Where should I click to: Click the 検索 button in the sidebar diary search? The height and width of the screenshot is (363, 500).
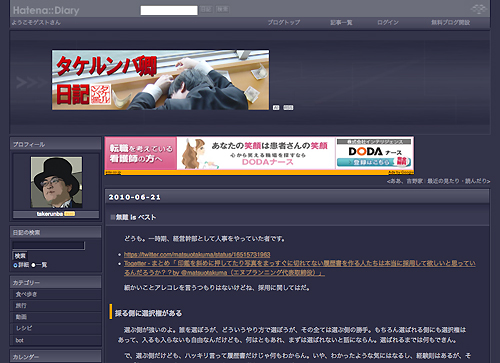[20, 256]
